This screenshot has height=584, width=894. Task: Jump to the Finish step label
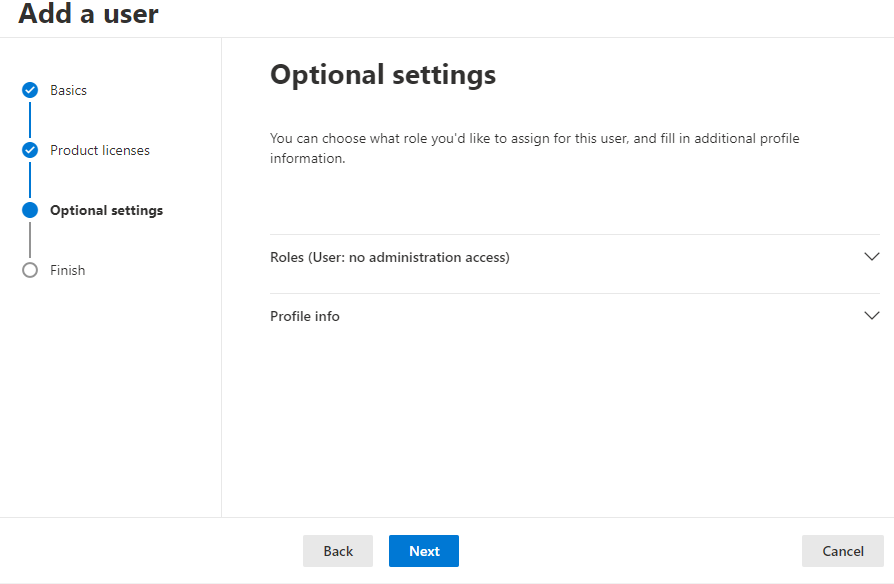(x=67, y=270)
